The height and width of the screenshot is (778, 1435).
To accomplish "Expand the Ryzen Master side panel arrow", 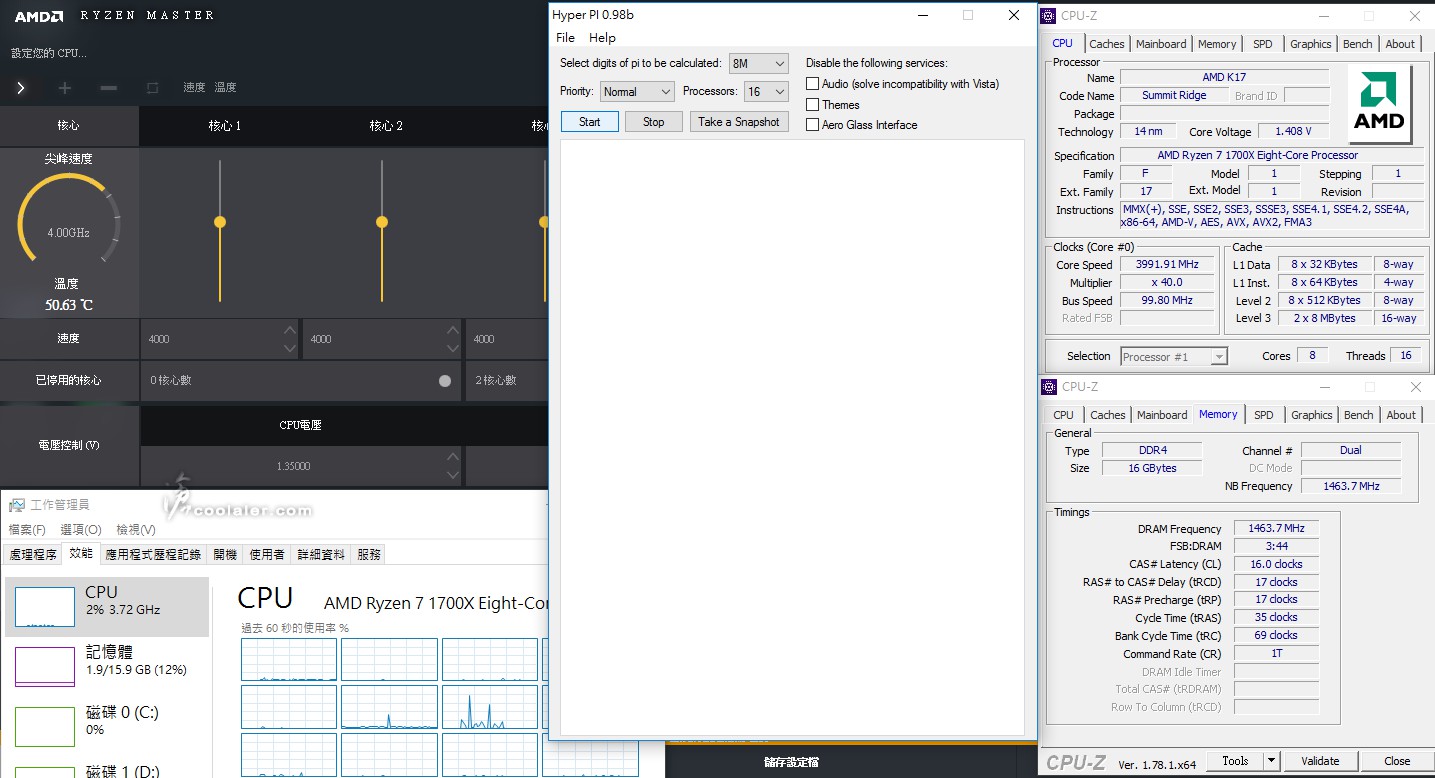I will pyautogui.click(x=20, y=88).
